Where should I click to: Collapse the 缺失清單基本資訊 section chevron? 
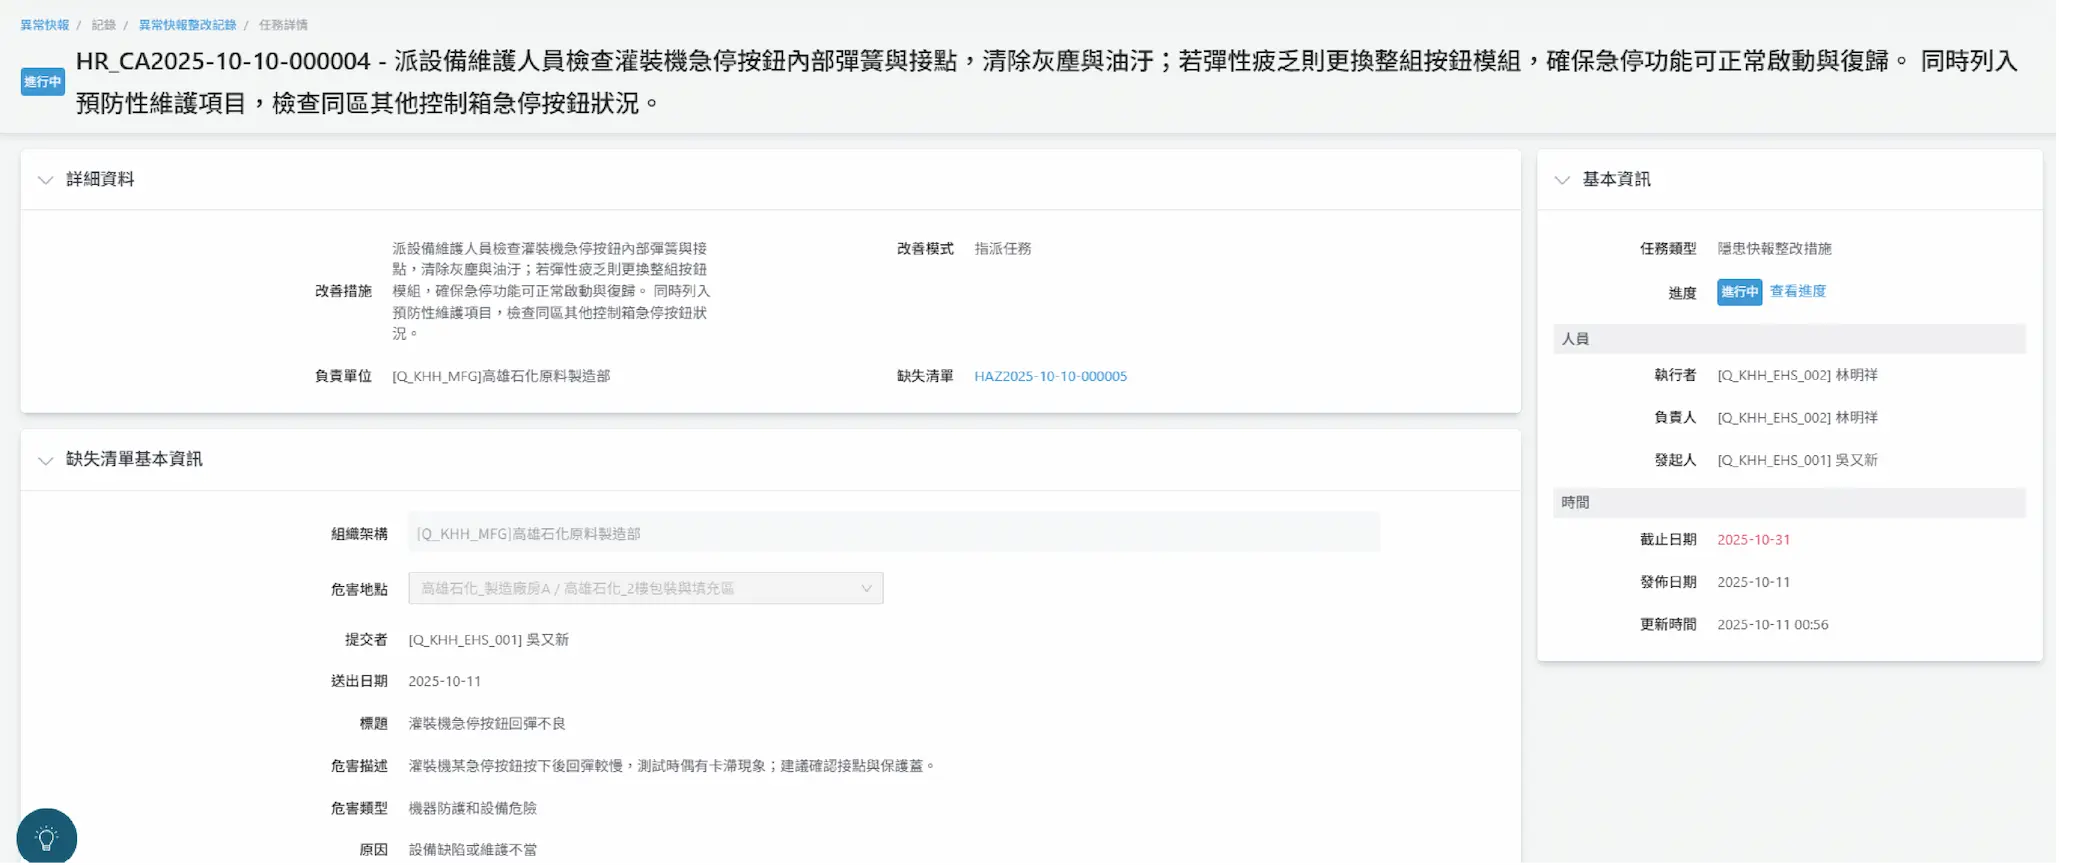click(45, 460)
